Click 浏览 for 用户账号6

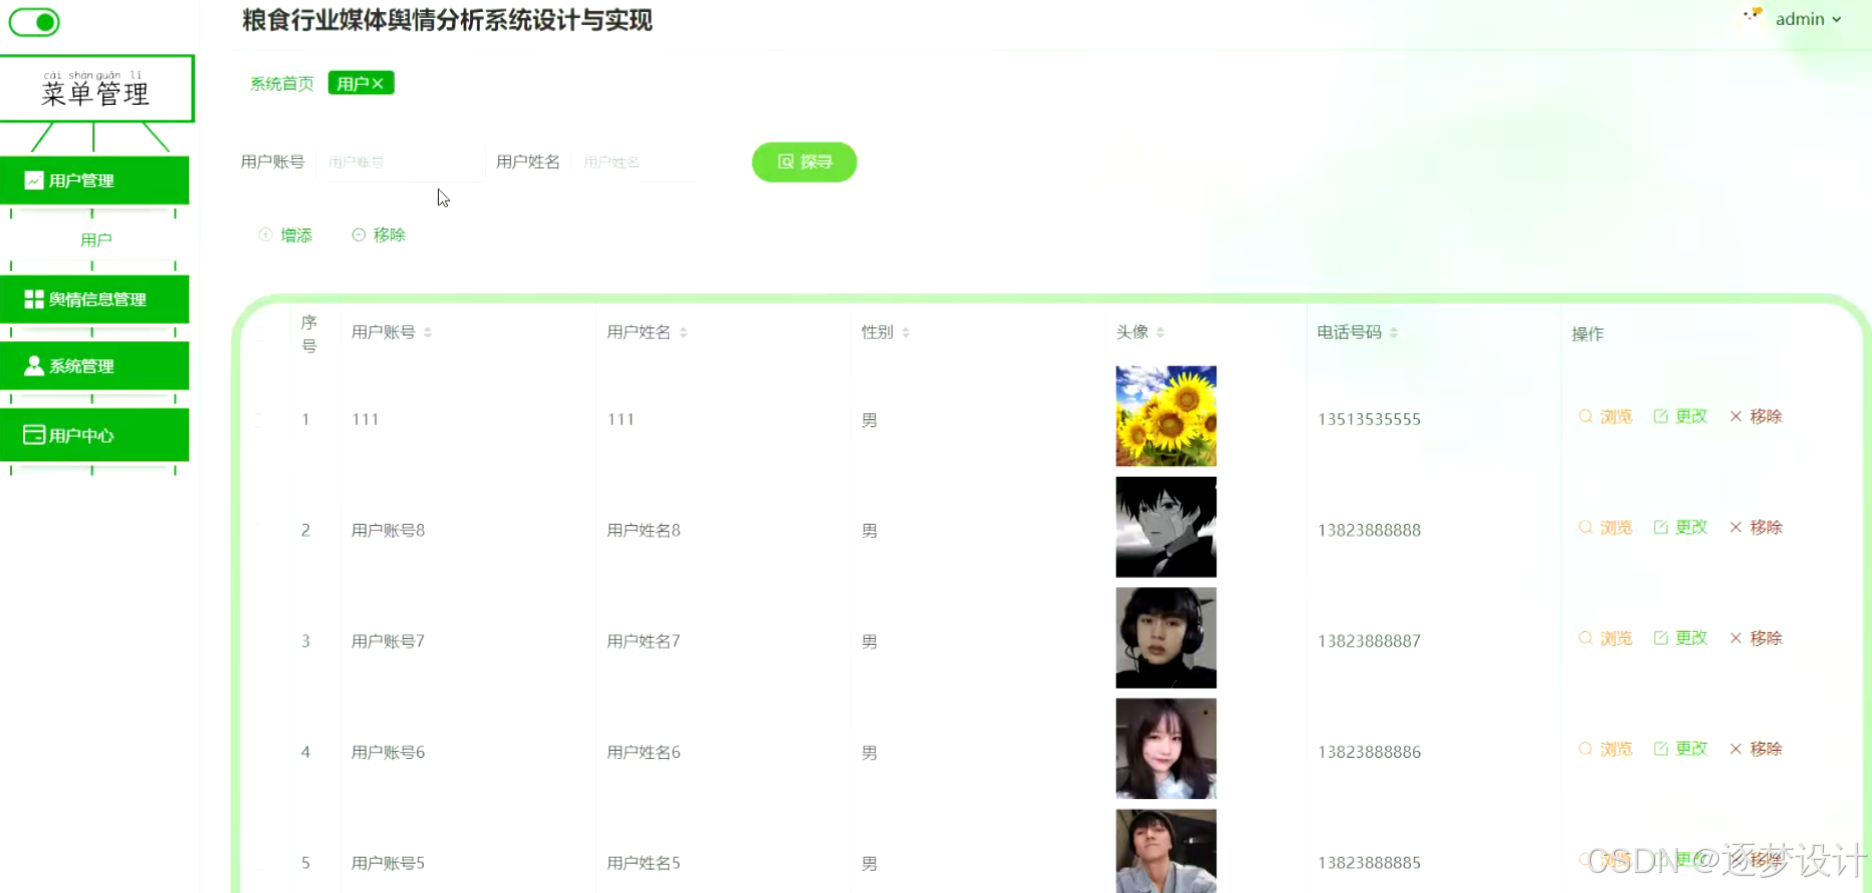[x=1606, y=749]
